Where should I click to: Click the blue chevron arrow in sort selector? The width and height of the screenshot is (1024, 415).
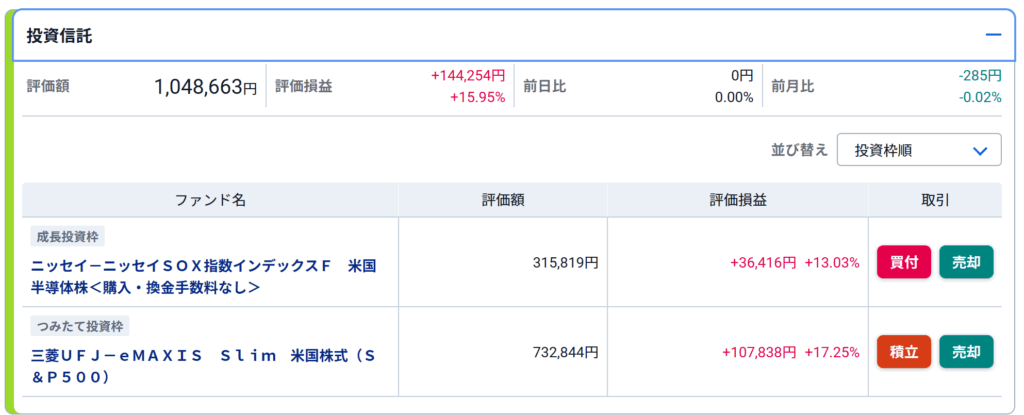(x=980, y=151)
